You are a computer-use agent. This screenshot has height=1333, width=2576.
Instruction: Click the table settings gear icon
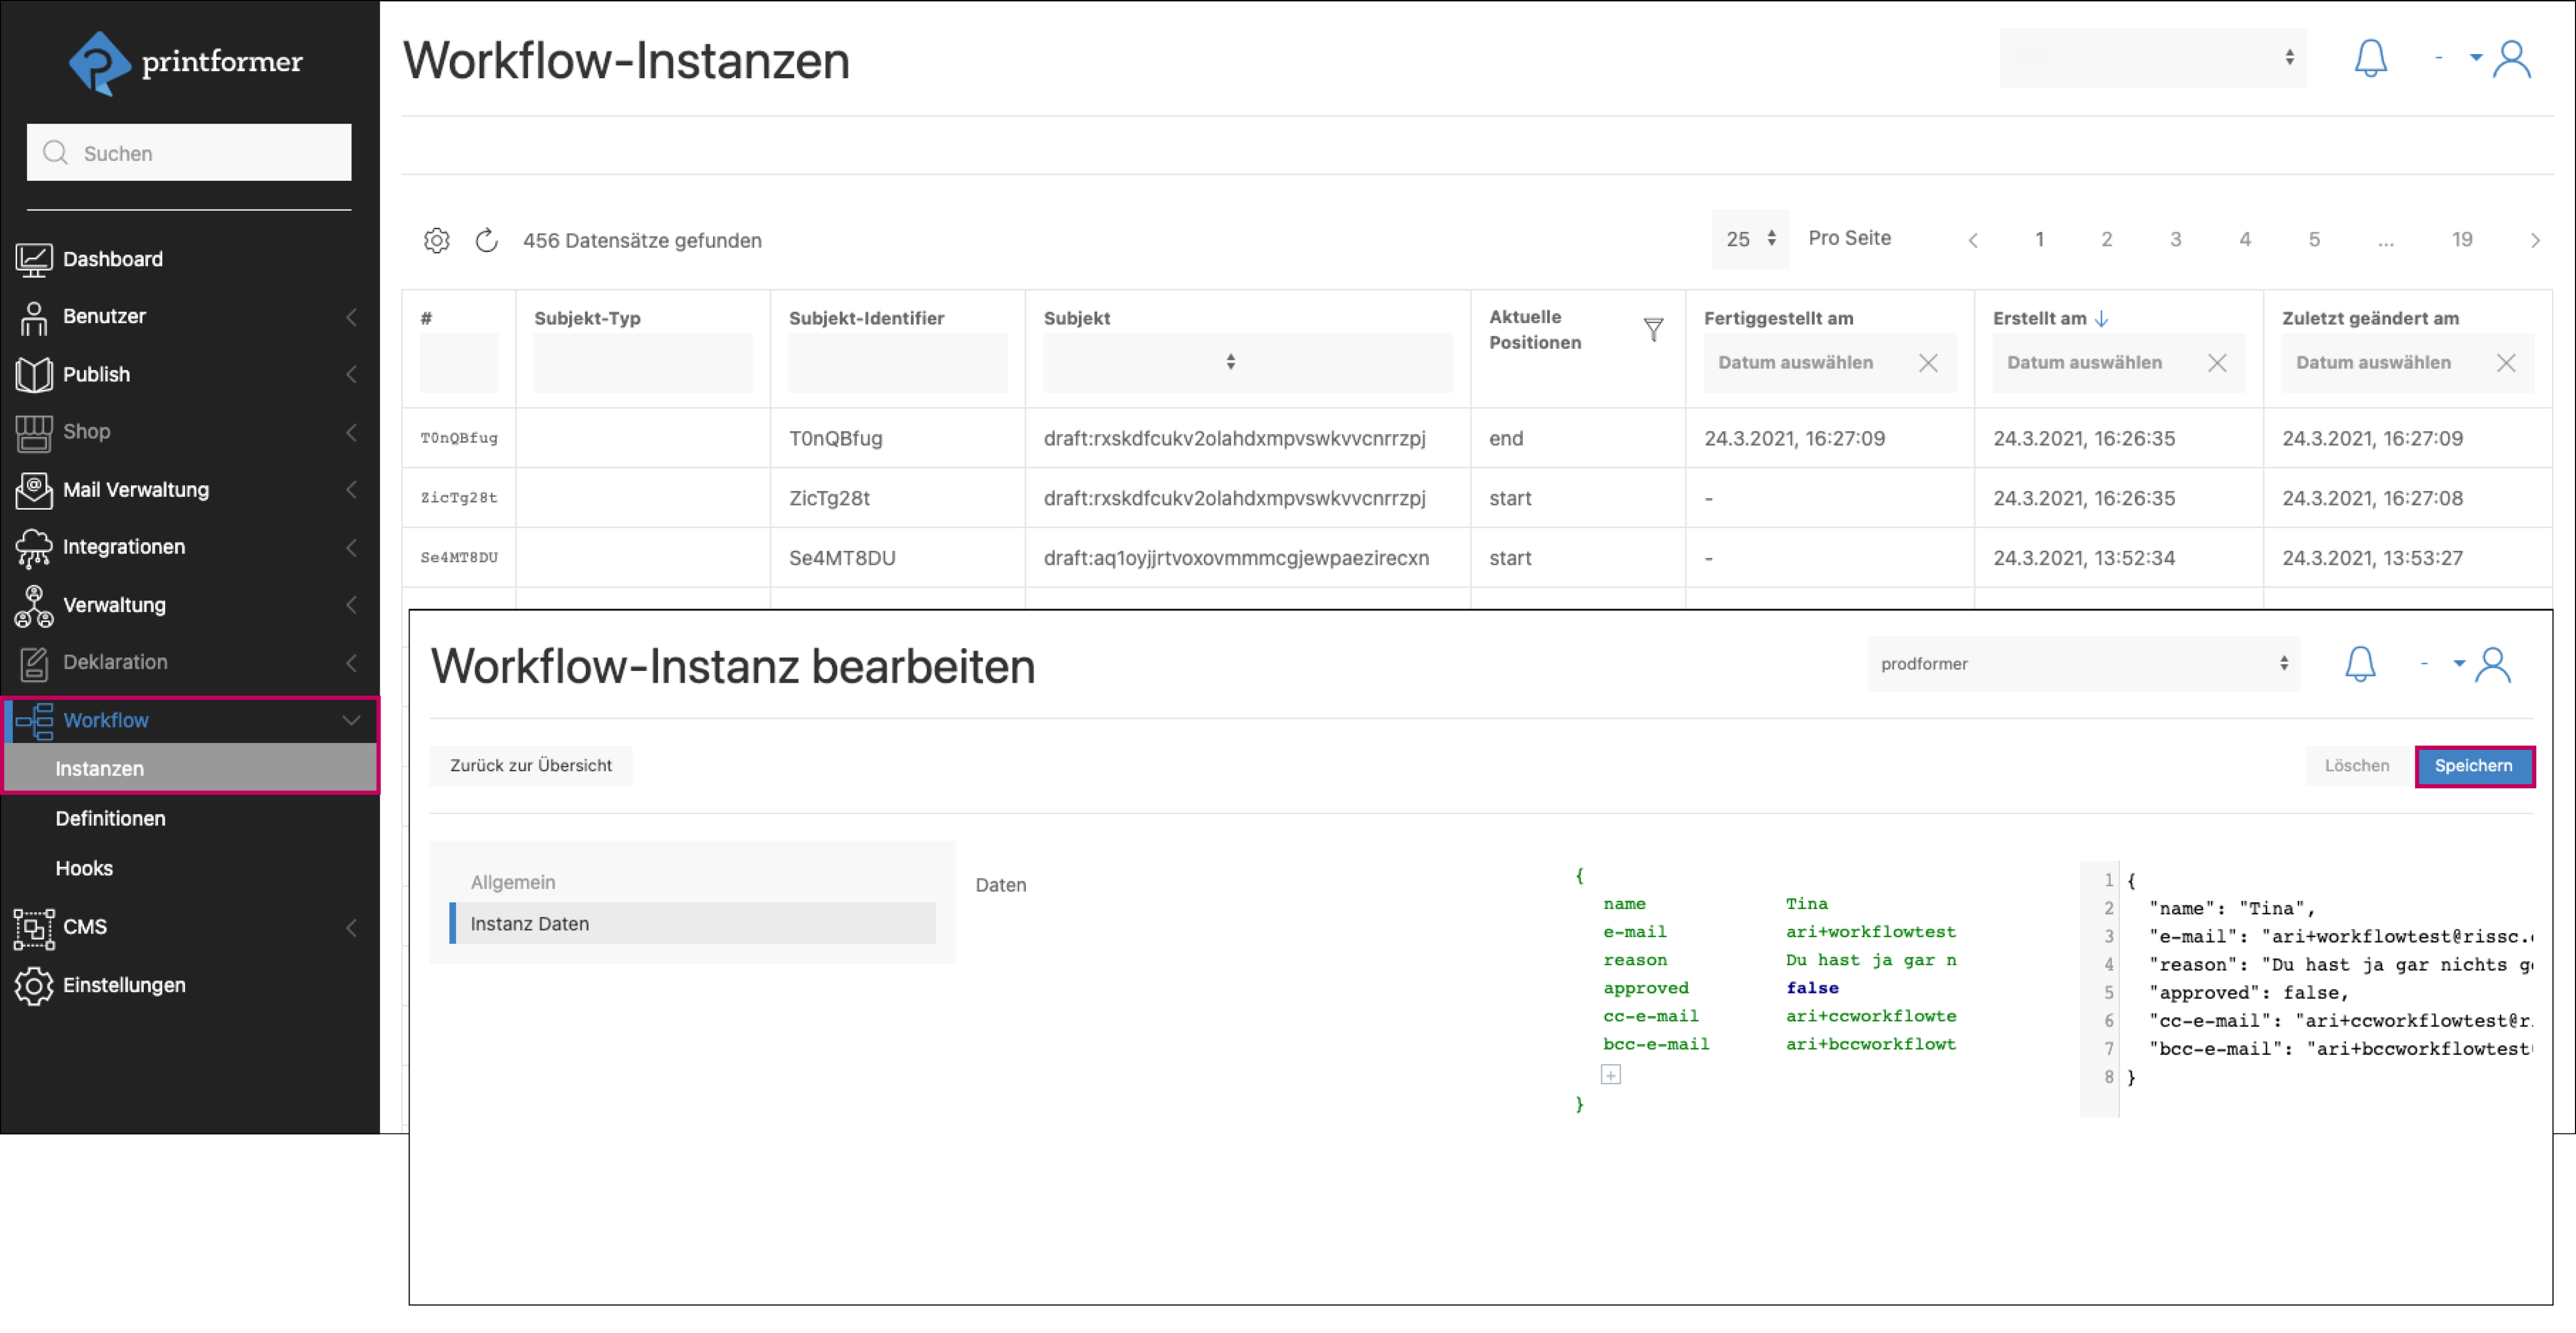coord(437,240)
